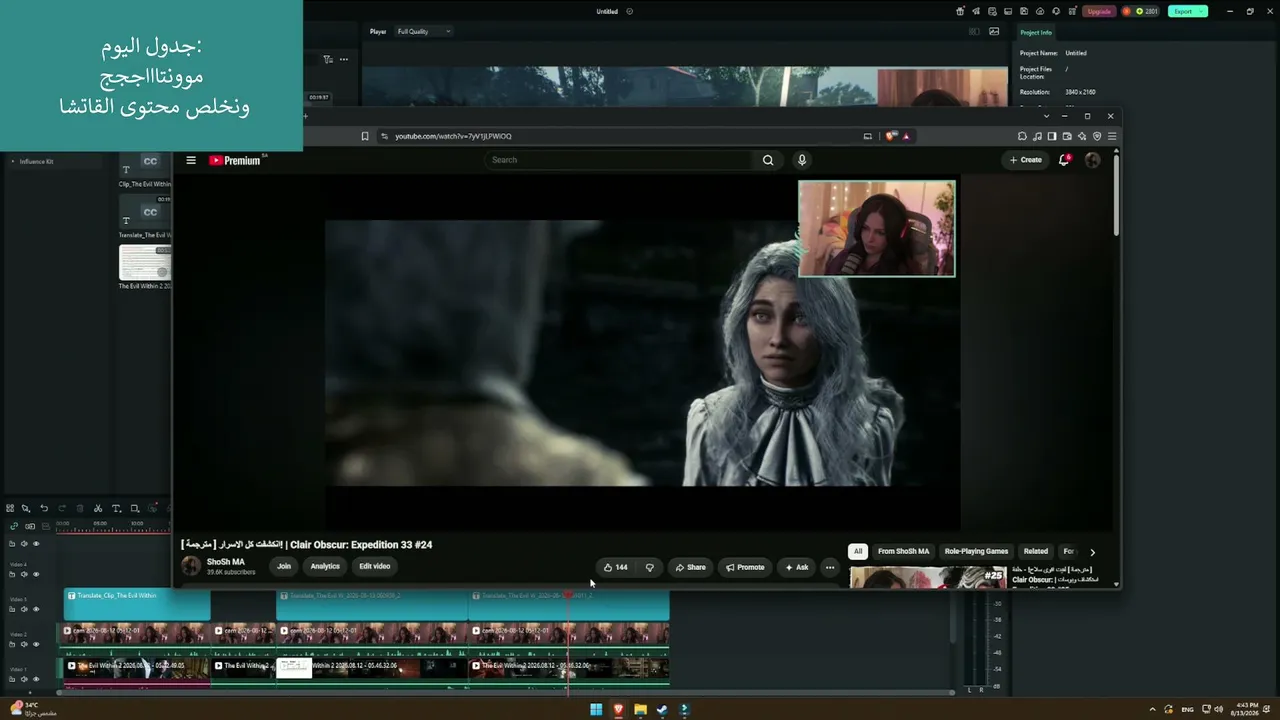This screenshot has width=1280, height=720.
Task: Expand the browser tab search chevron
Action: click(1046, 116)
